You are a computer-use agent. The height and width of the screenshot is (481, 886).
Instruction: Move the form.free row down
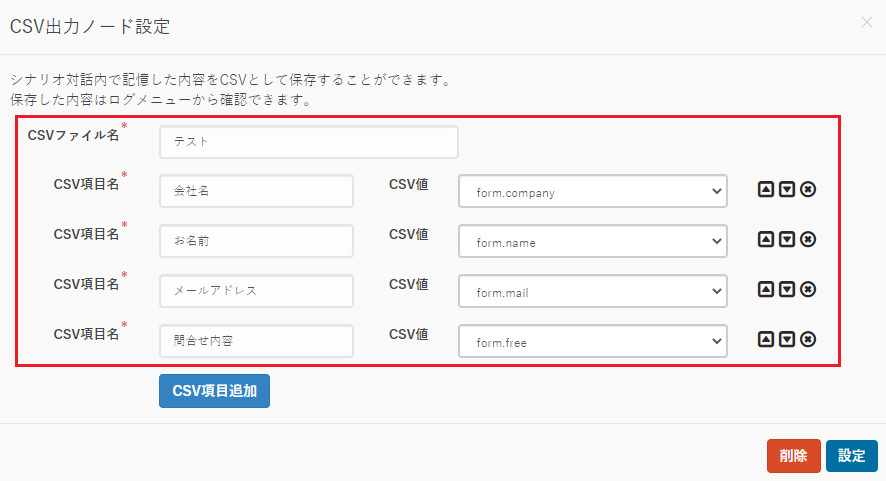click(787, 339)
